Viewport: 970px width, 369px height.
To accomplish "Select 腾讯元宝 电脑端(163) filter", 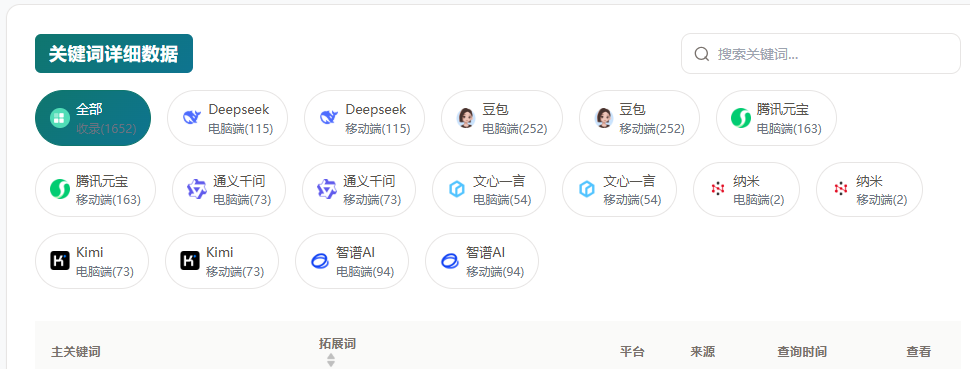I will point(776,118).
